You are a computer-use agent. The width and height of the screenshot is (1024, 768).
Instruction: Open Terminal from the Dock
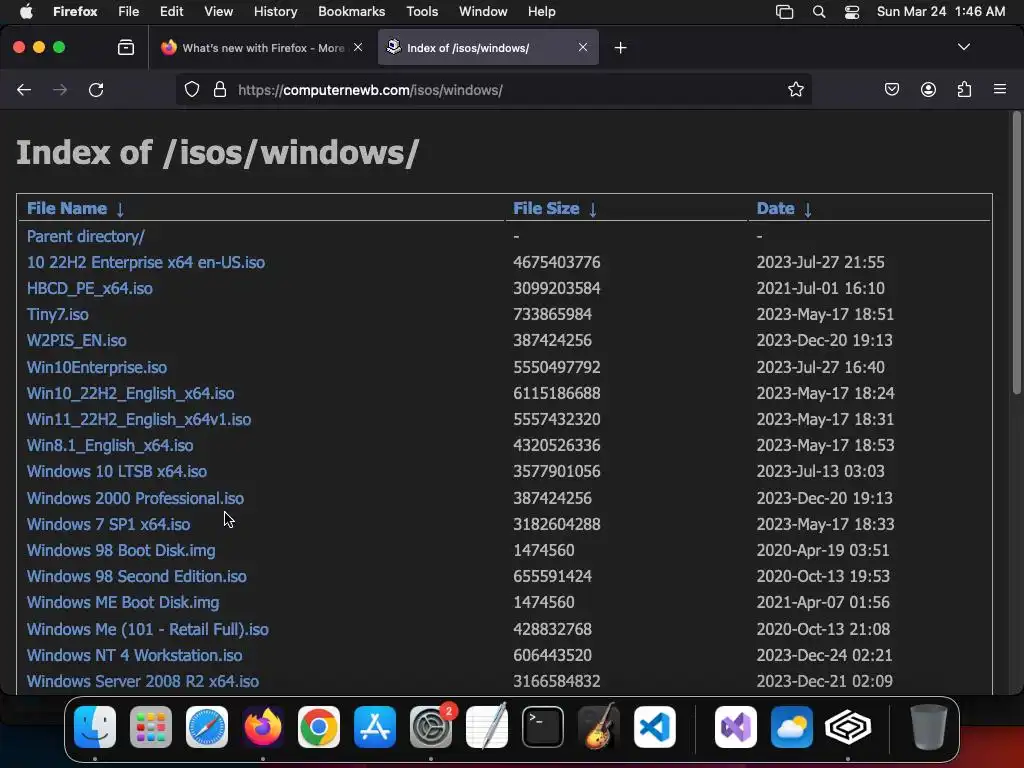pos(543,727)
